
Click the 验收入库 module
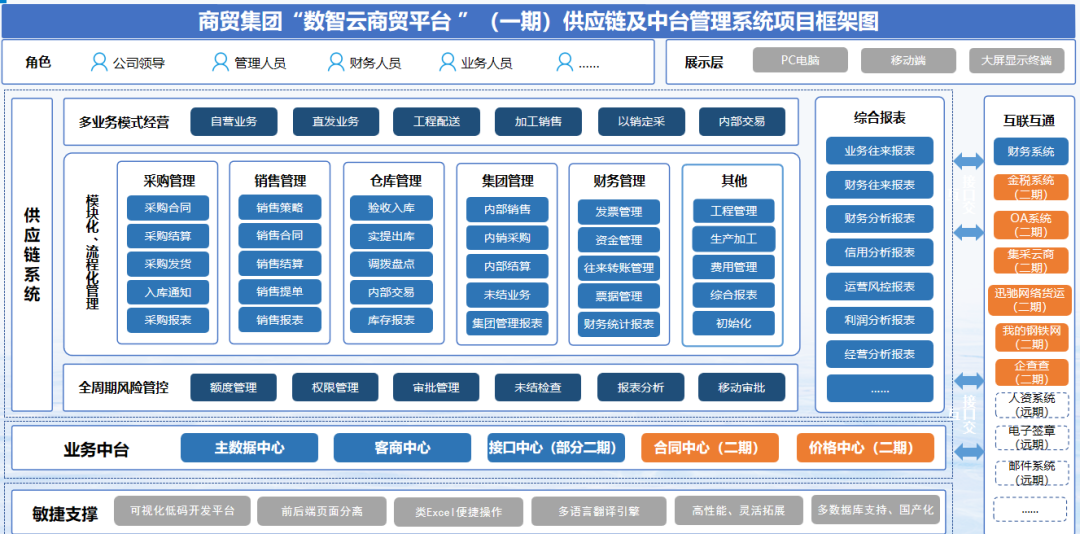391,207
